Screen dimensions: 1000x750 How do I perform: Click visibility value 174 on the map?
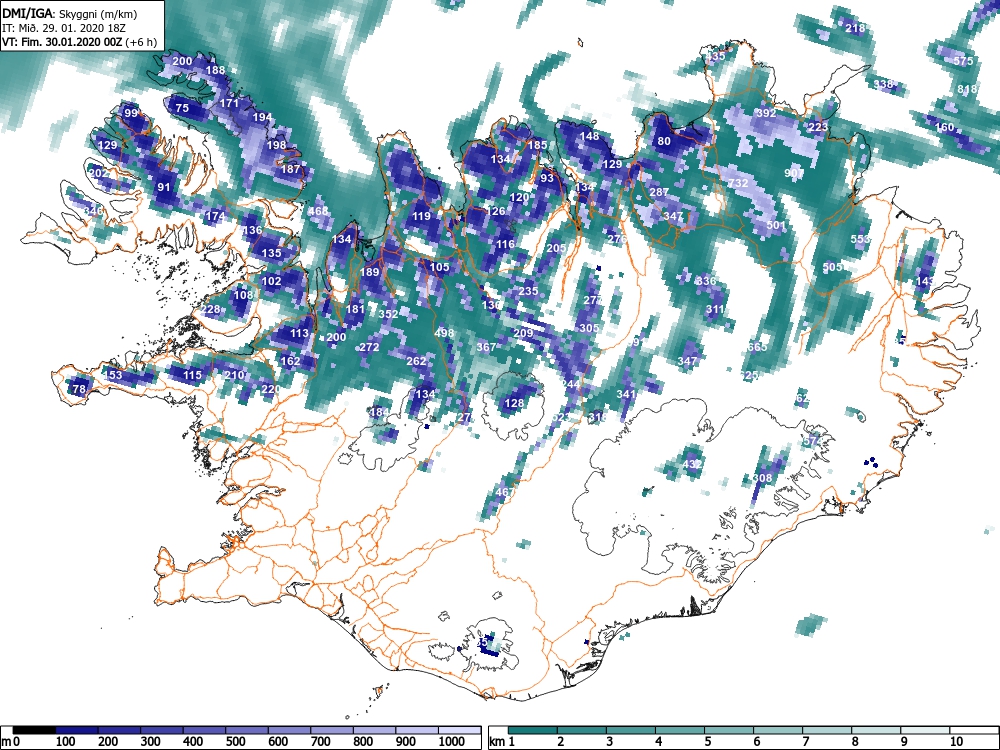(215, 216)
